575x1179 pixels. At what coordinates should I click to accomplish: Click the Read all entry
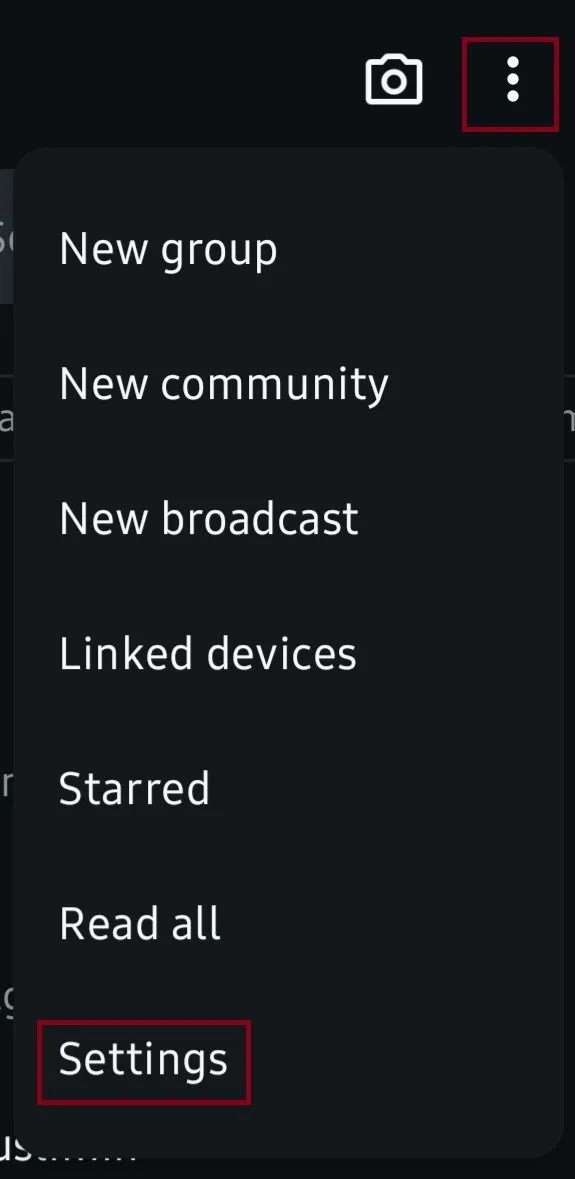pyautogui.click(x=288, y=923)
